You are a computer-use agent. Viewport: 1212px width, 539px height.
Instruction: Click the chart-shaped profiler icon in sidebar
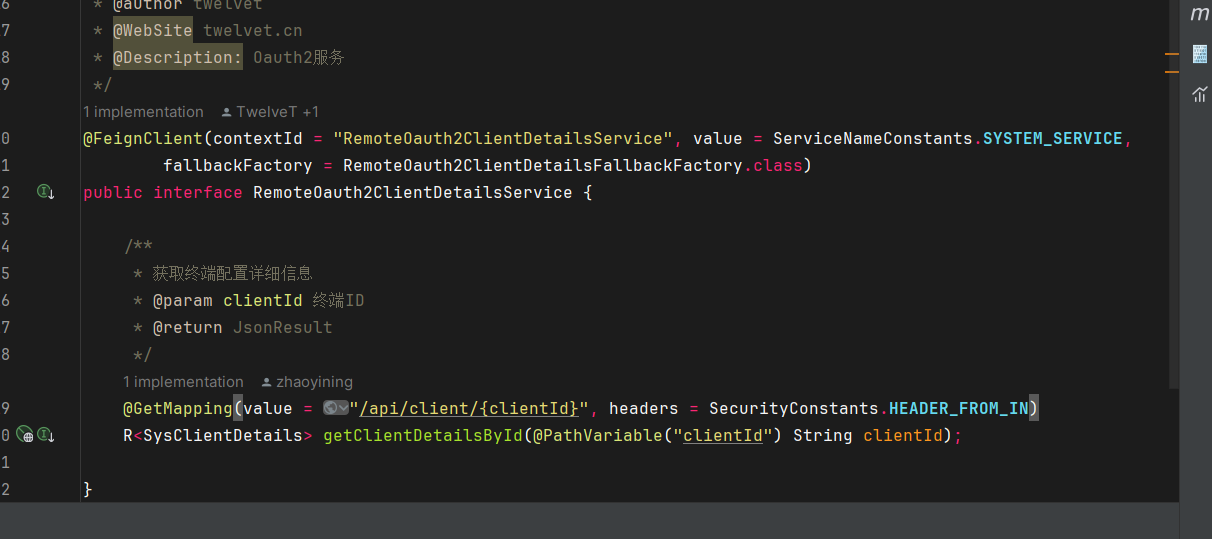coord(1199,94)
